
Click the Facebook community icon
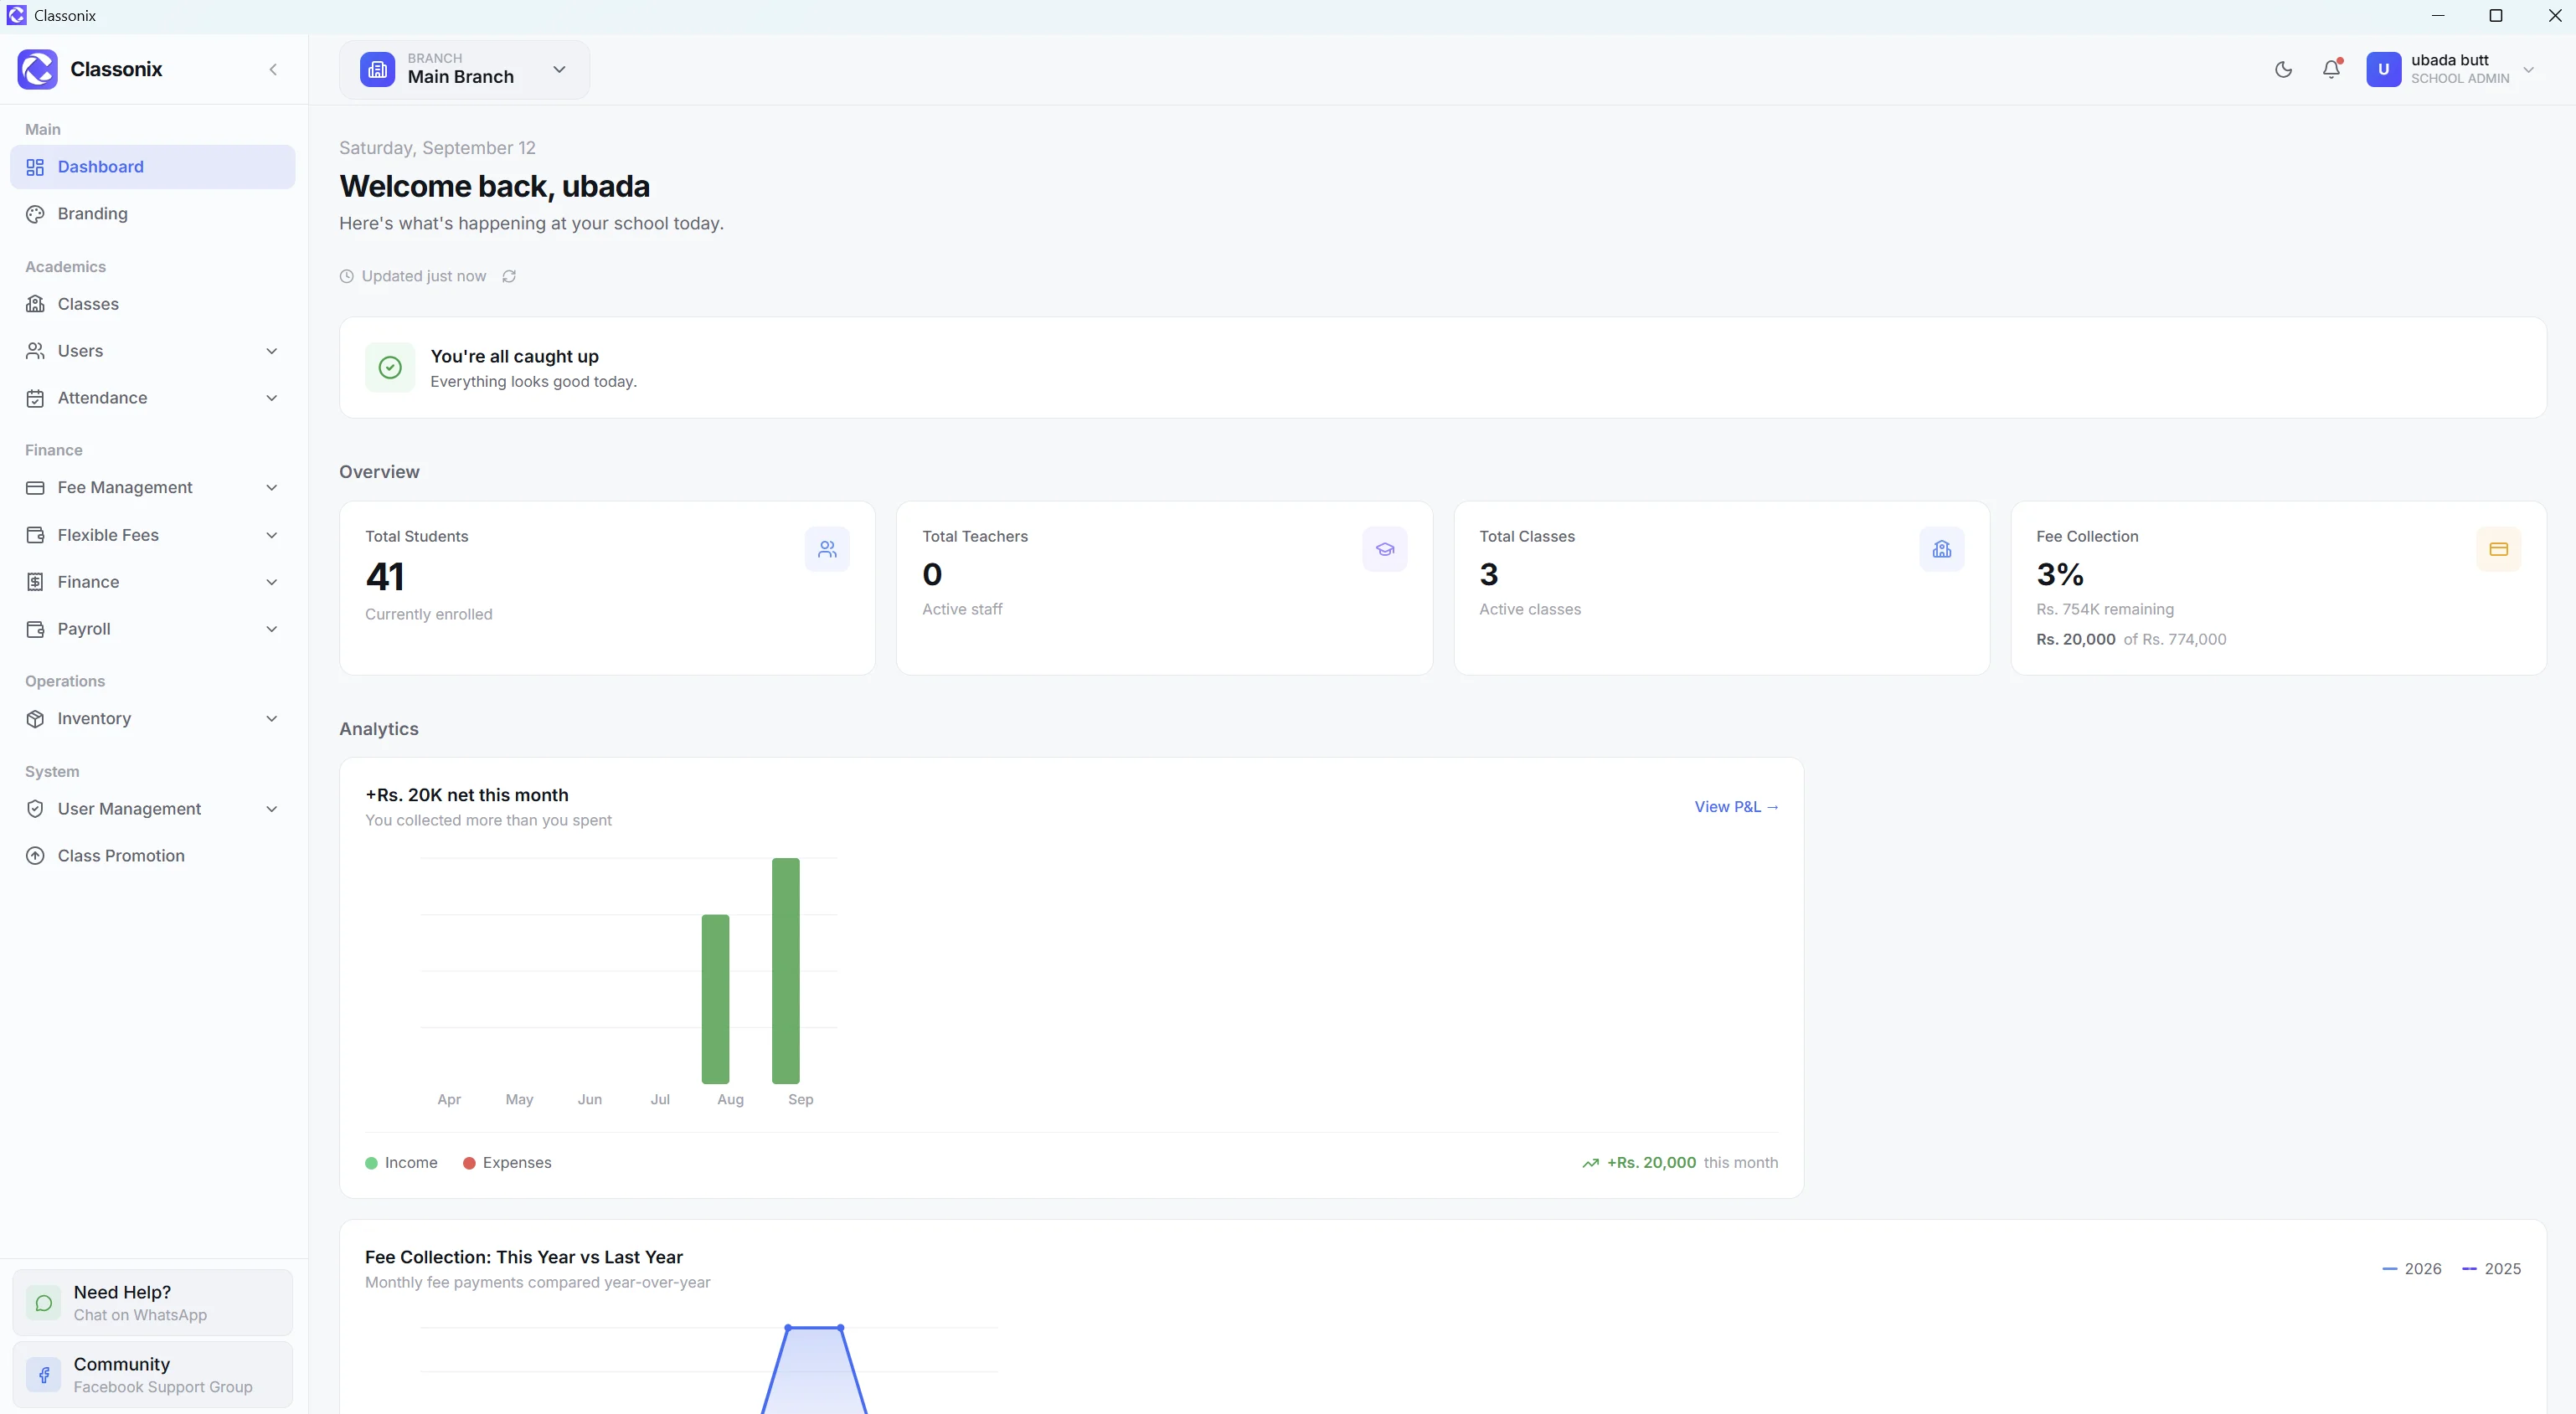(x=43, y=1375)
